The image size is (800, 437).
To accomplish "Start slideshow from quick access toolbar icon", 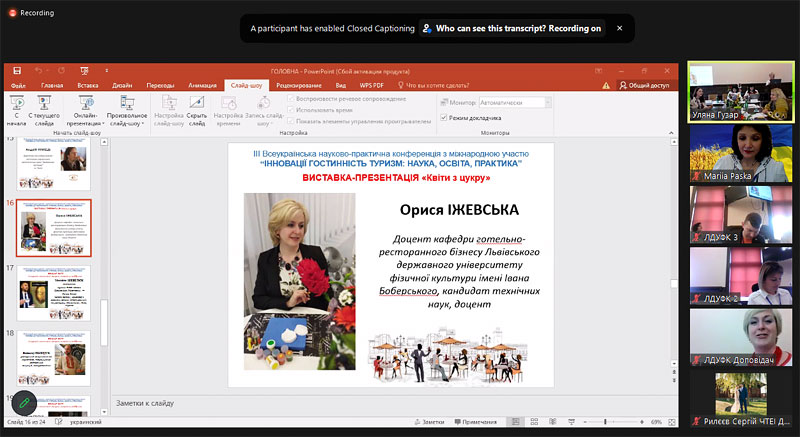I will coord(85,71).
